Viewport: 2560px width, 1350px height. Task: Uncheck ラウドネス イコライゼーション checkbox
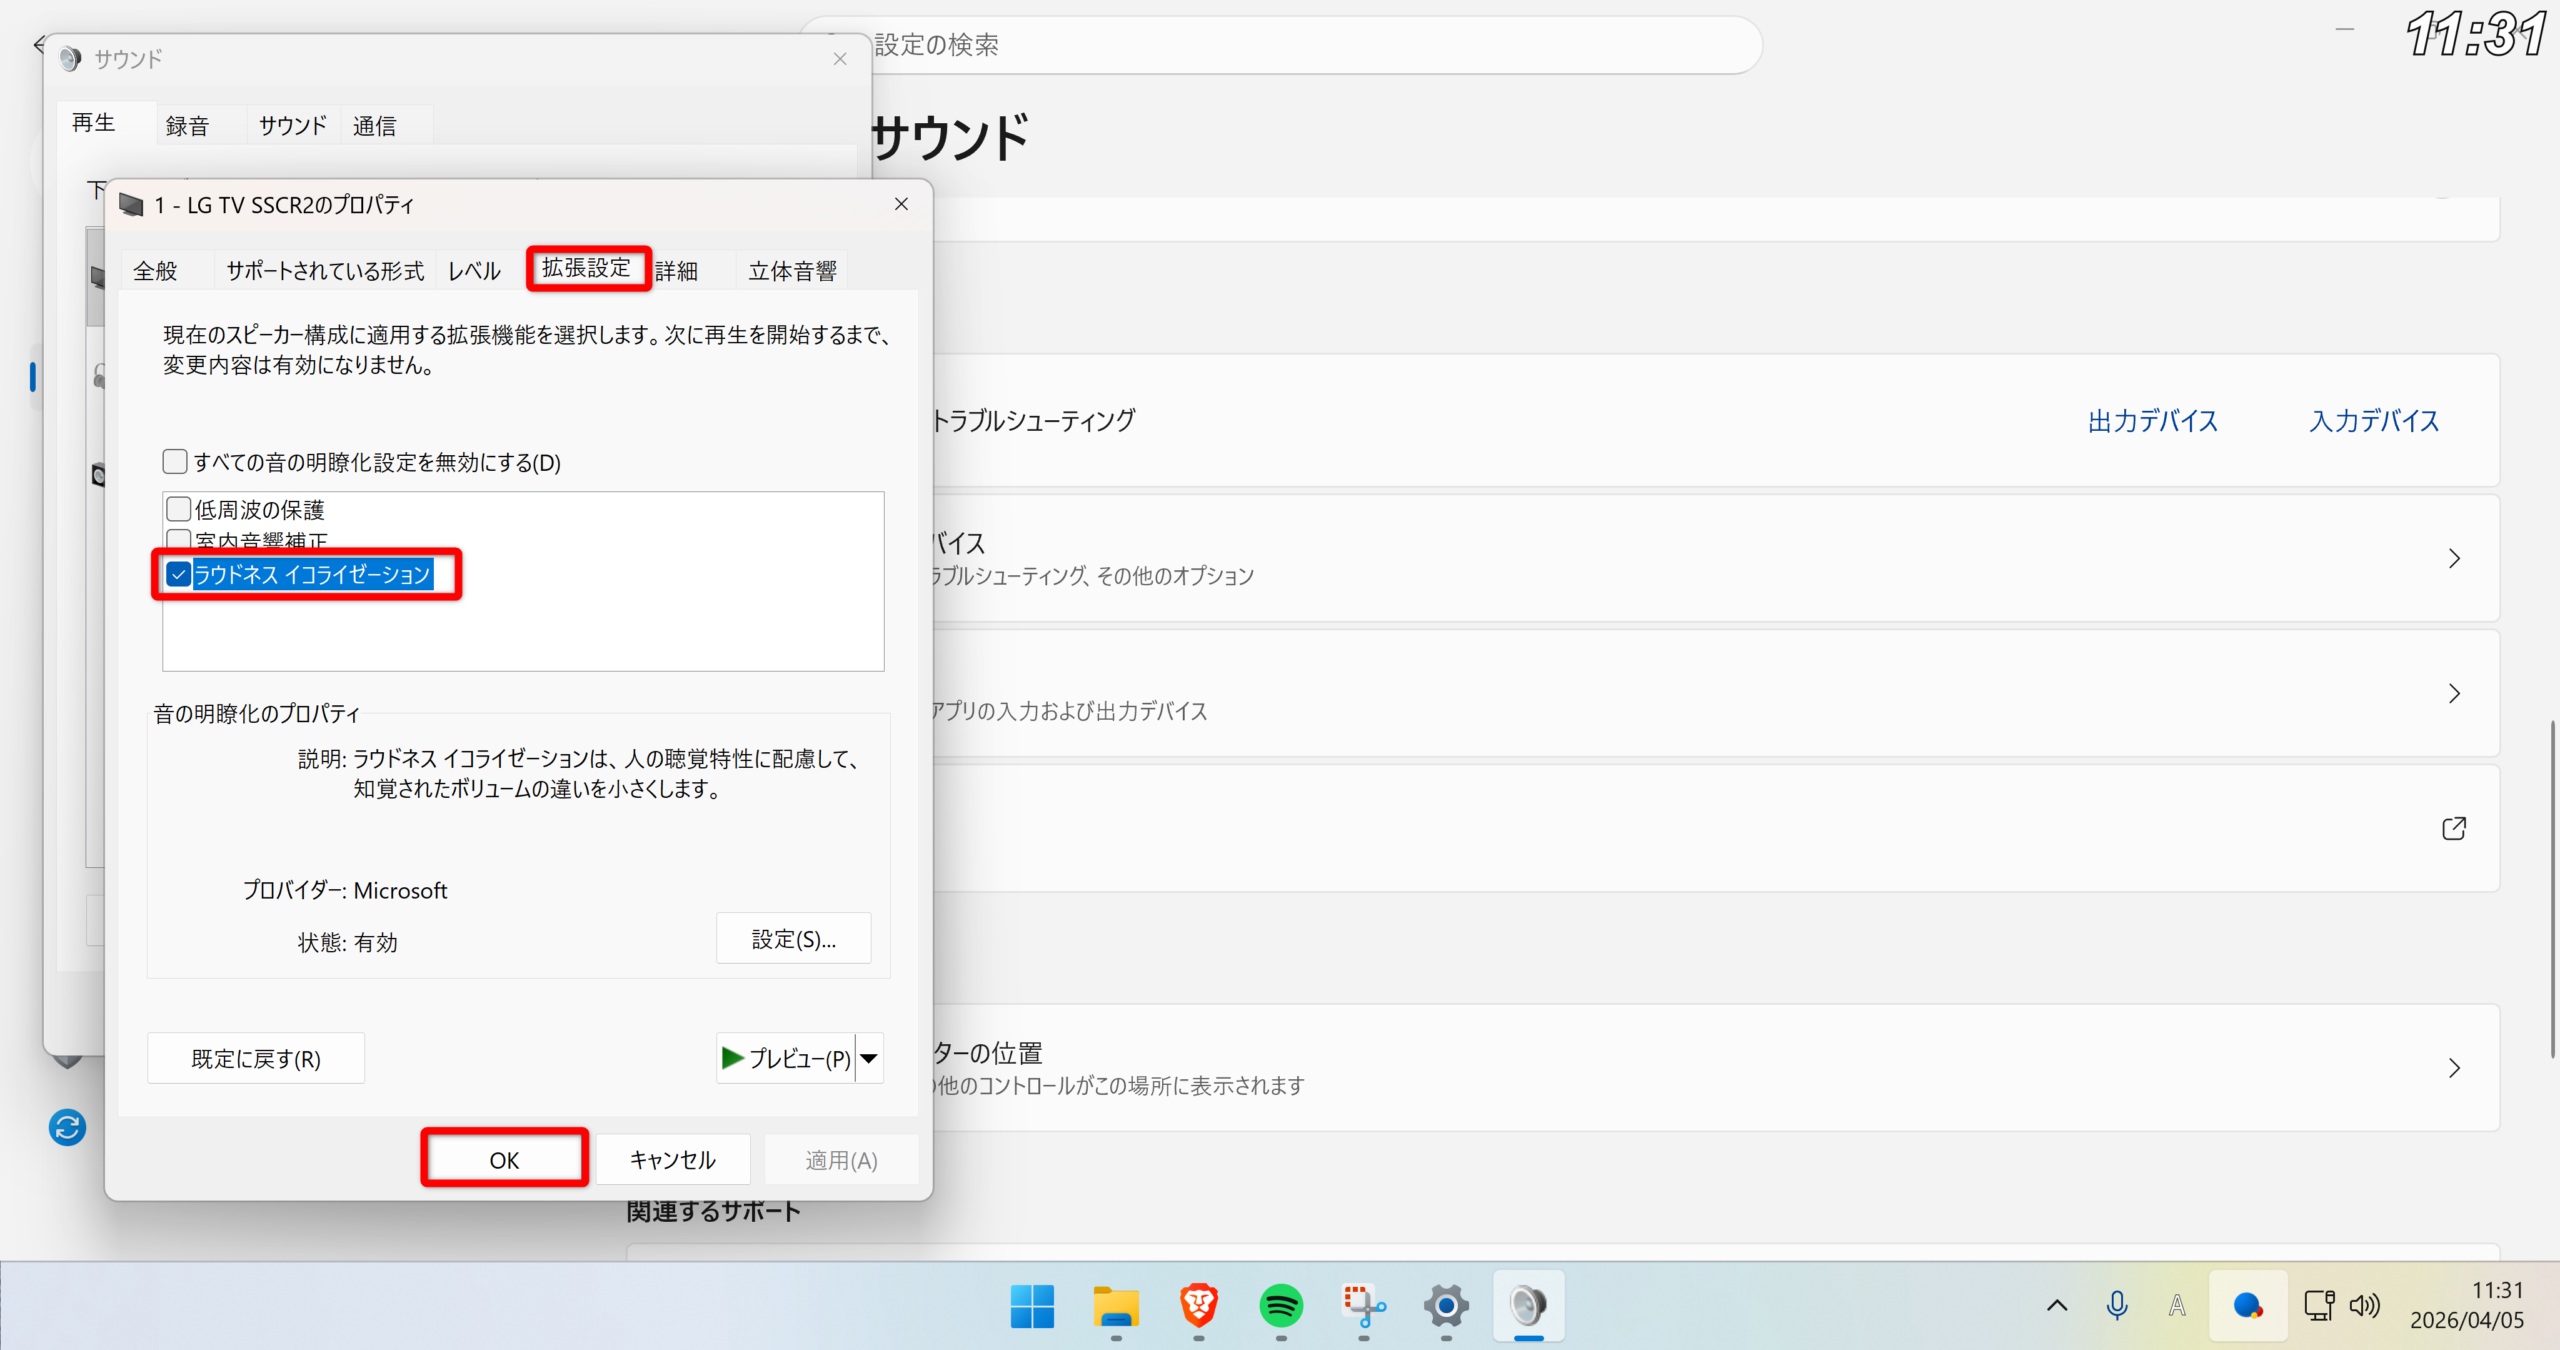(179, 574)
